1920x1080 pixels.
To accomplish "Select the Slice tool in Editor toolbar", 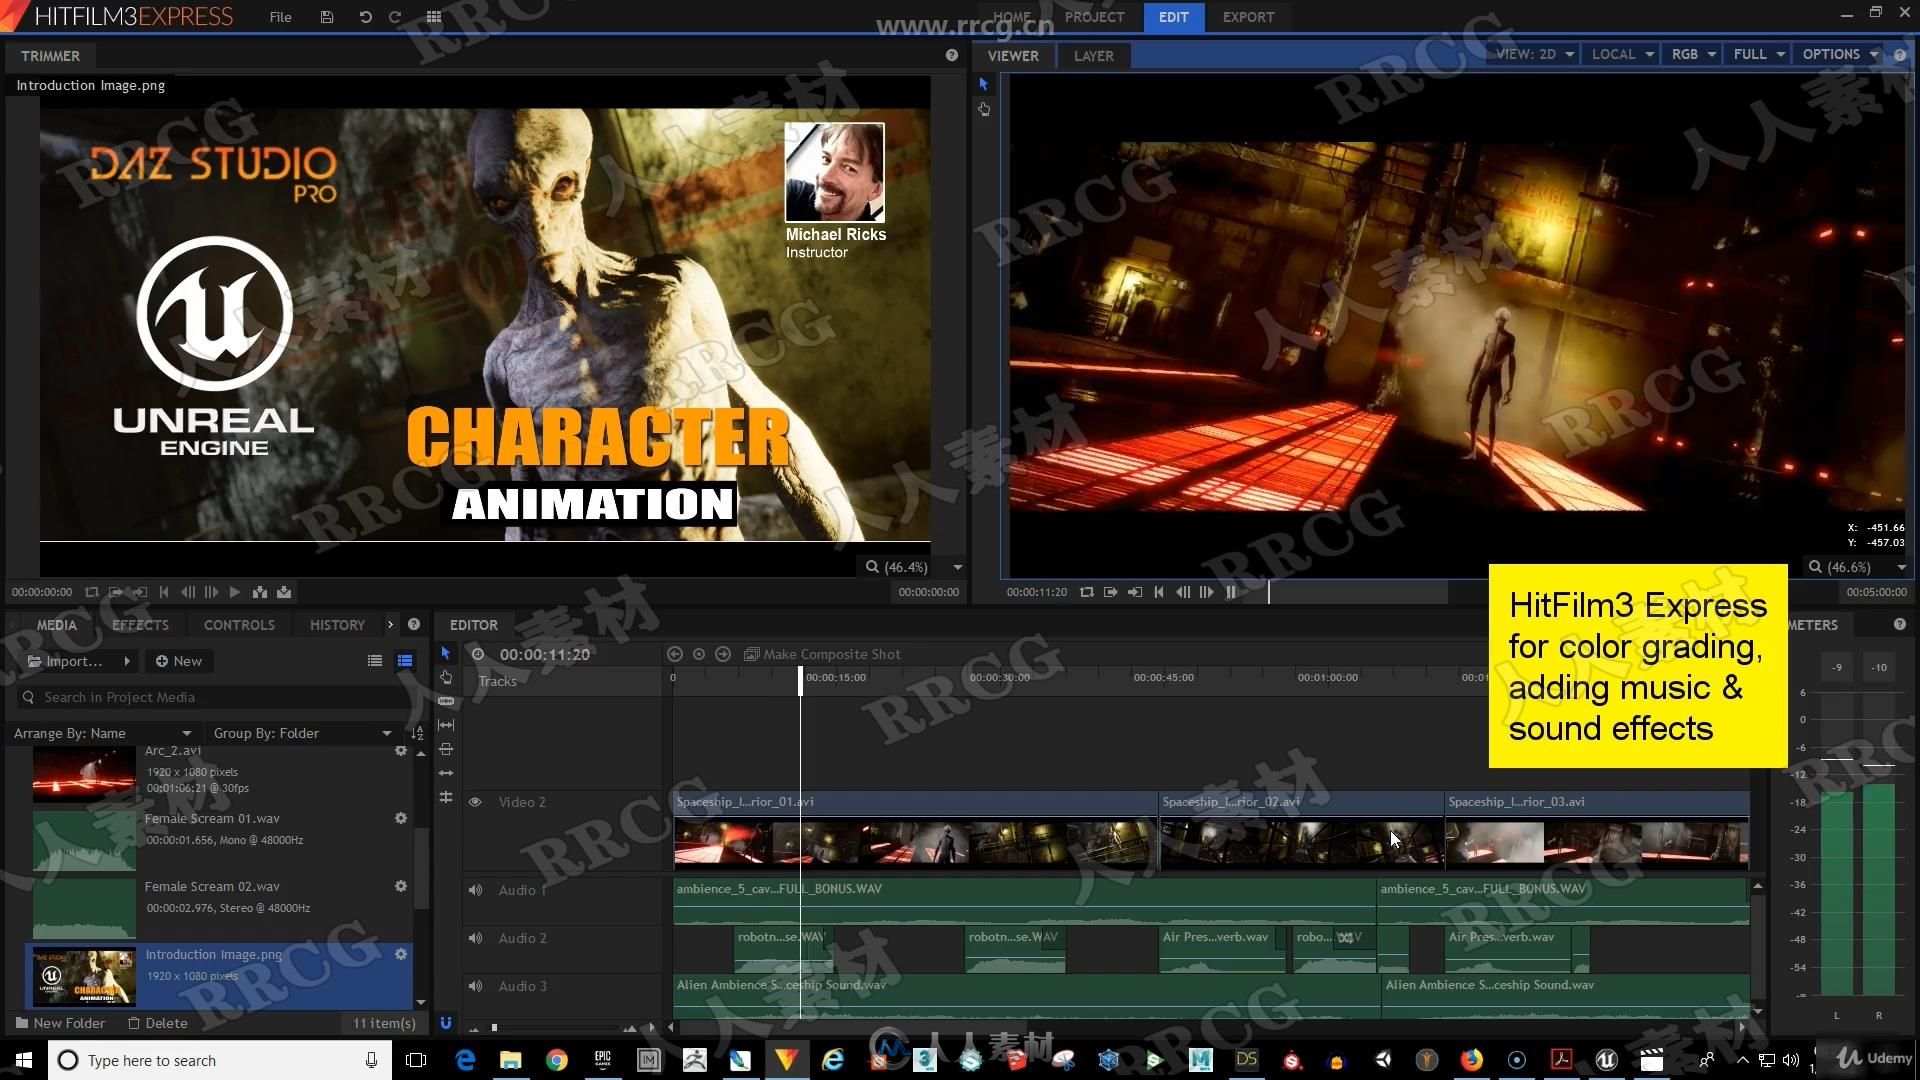I will point(446,701).
